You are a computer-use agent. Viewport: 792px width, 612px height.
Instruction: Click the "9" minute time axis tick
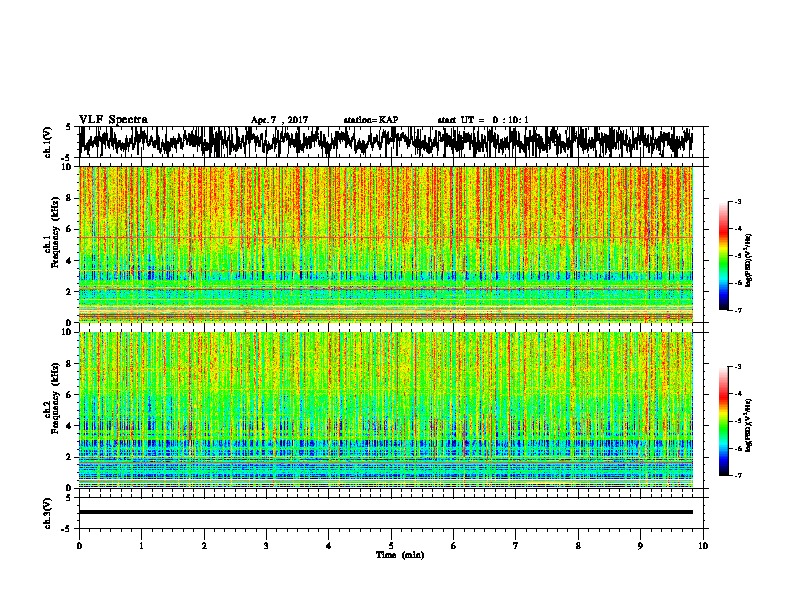[640, 546]
